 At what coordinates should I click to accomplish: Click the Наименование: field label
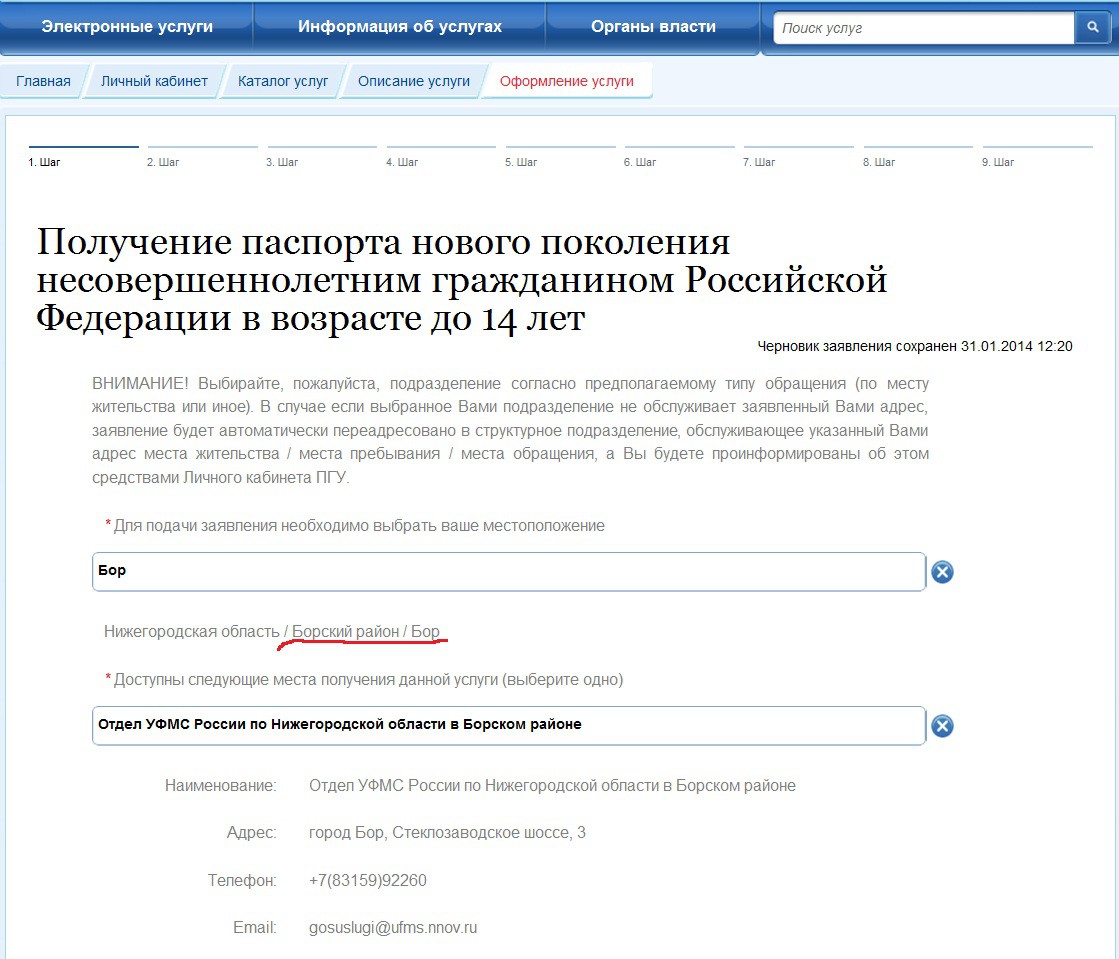pyautogui.click(x=221, y=786)
